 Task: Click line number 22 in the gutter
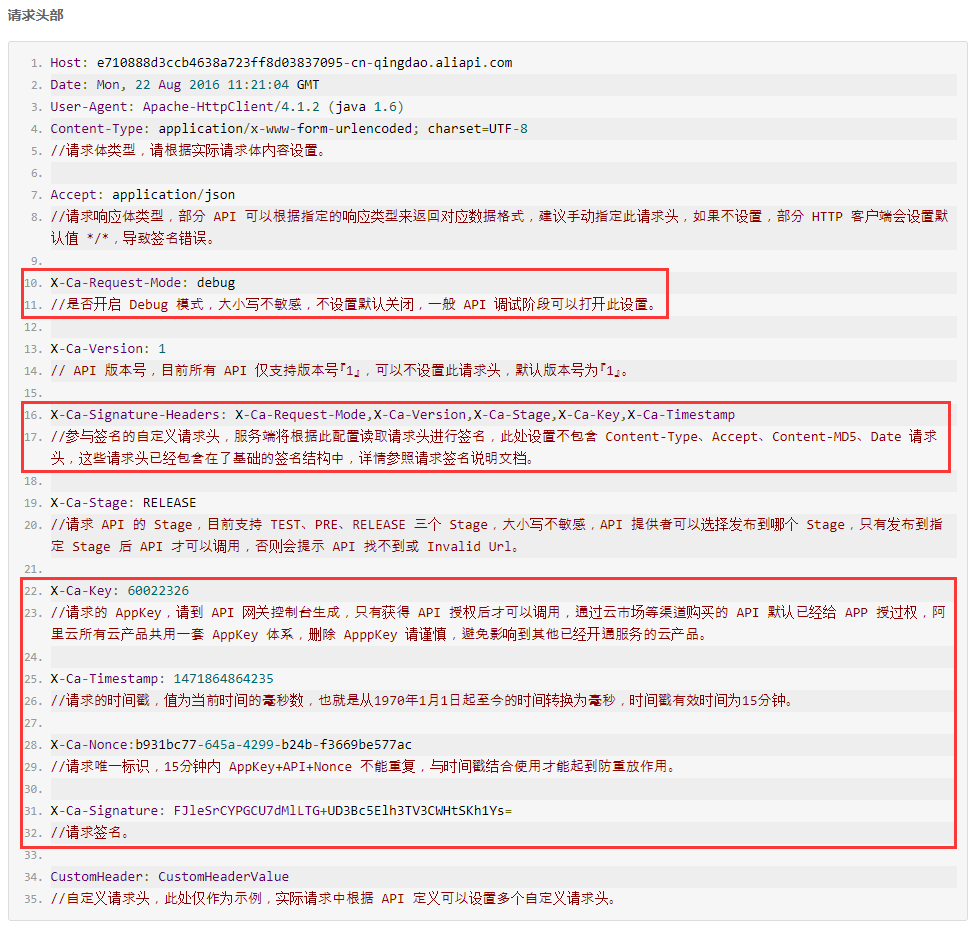(33, 592)
